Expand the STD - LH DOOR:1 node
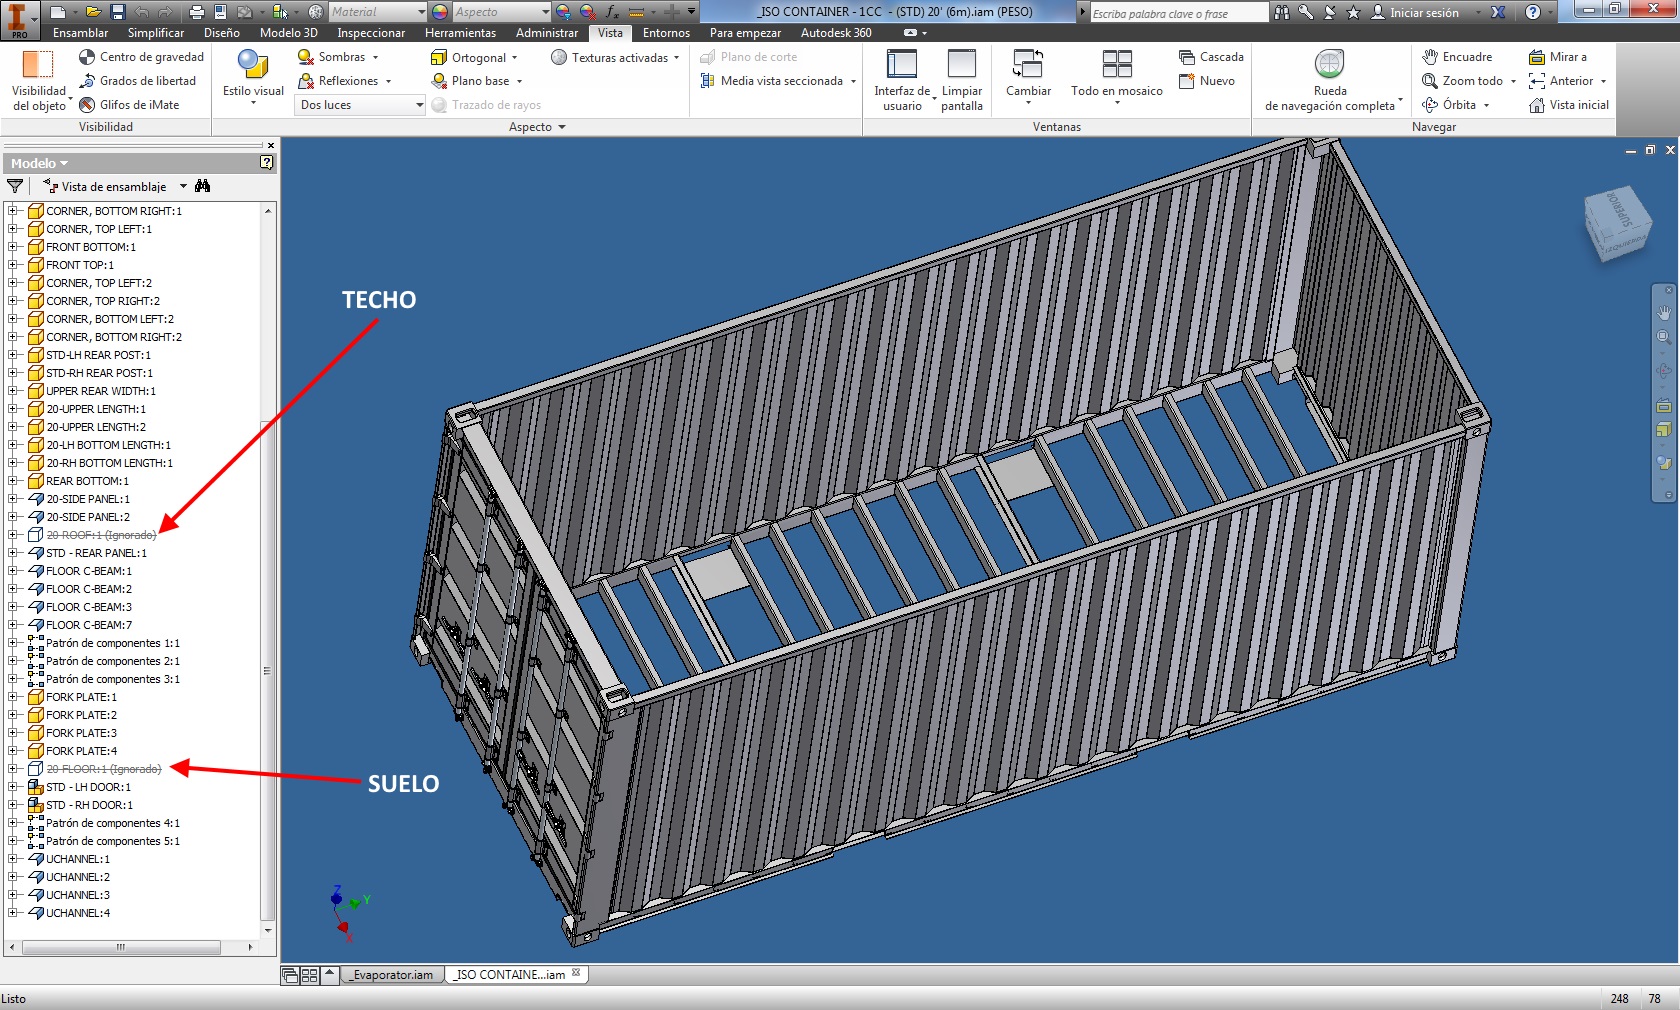The height and width of the screenshot is (1010, 1680). click(x=13, y=787)
